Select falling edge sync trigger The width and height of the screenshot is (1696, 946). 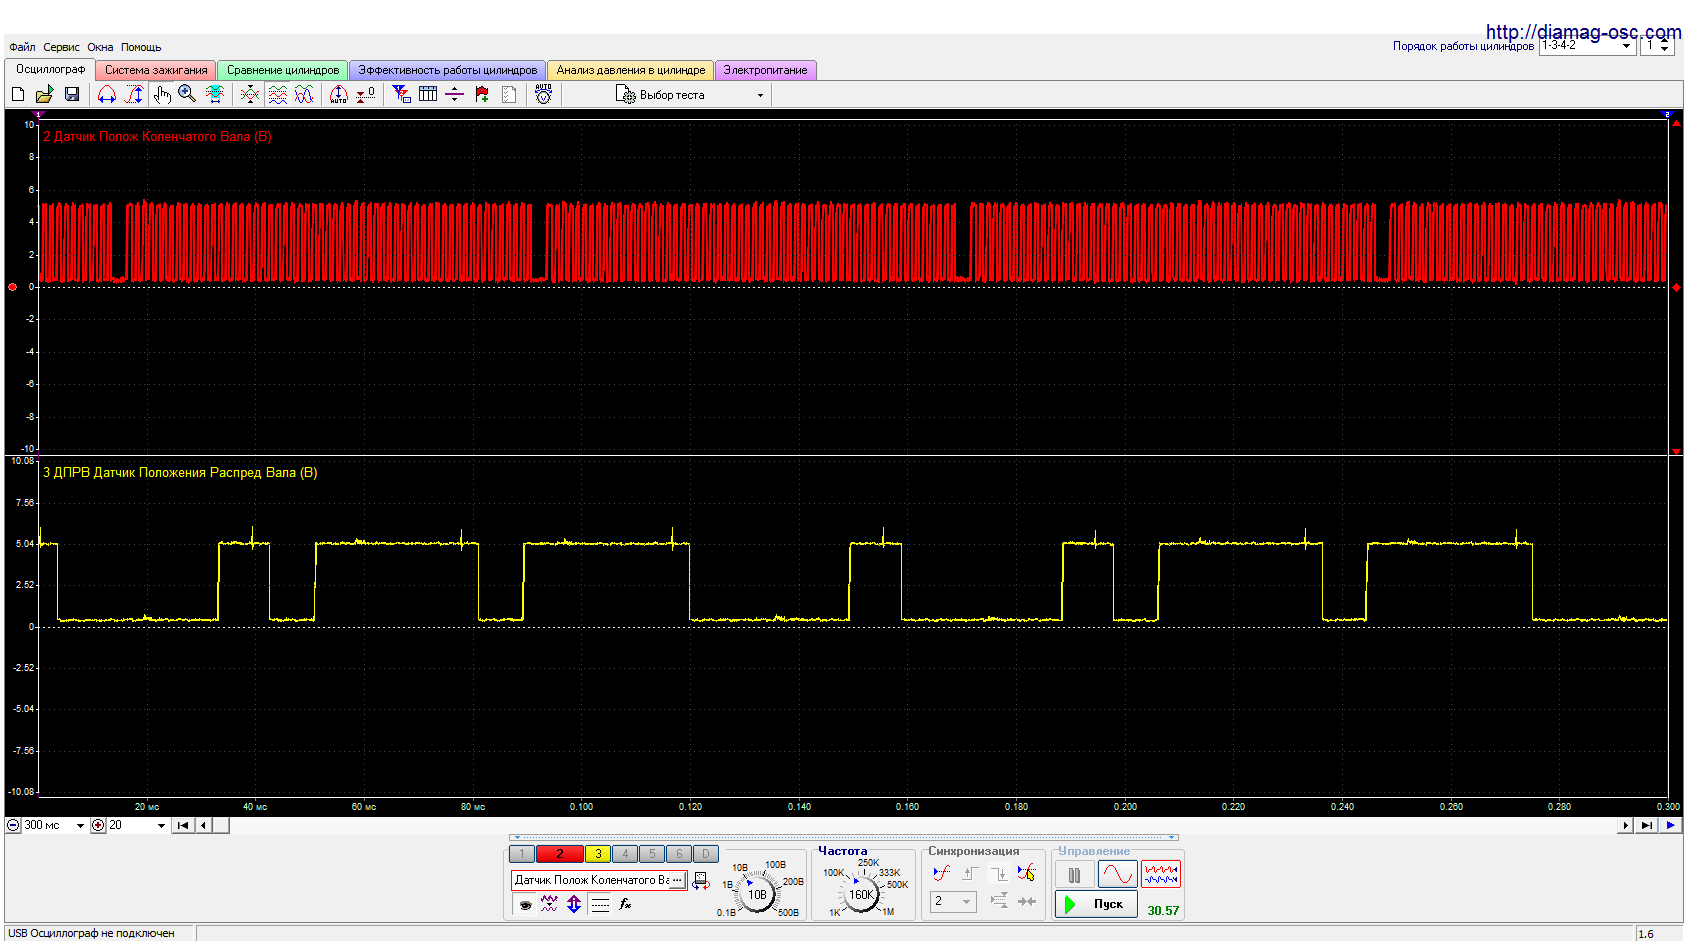coord(998,873)
